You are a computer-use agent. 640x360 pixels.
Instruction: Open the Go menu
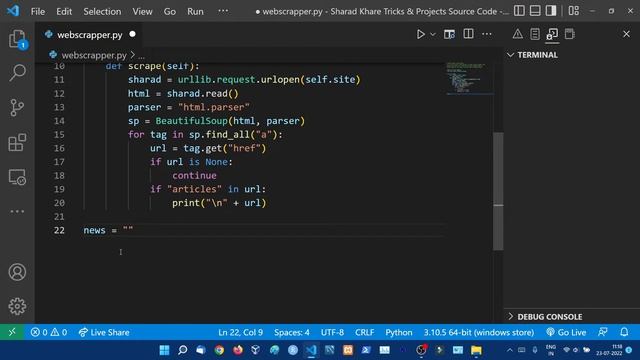point(169,11)
